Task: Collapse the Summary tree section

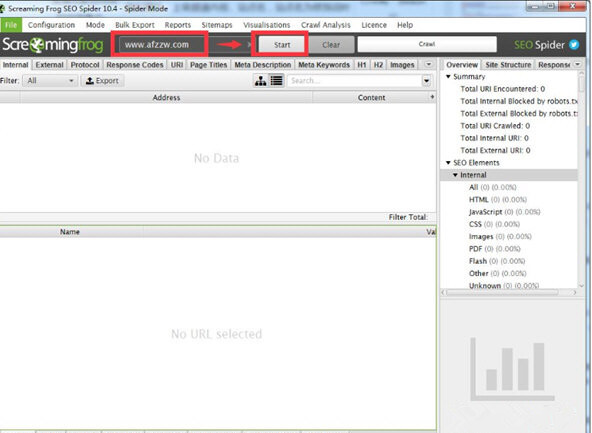Action: [x=449, y=77]
